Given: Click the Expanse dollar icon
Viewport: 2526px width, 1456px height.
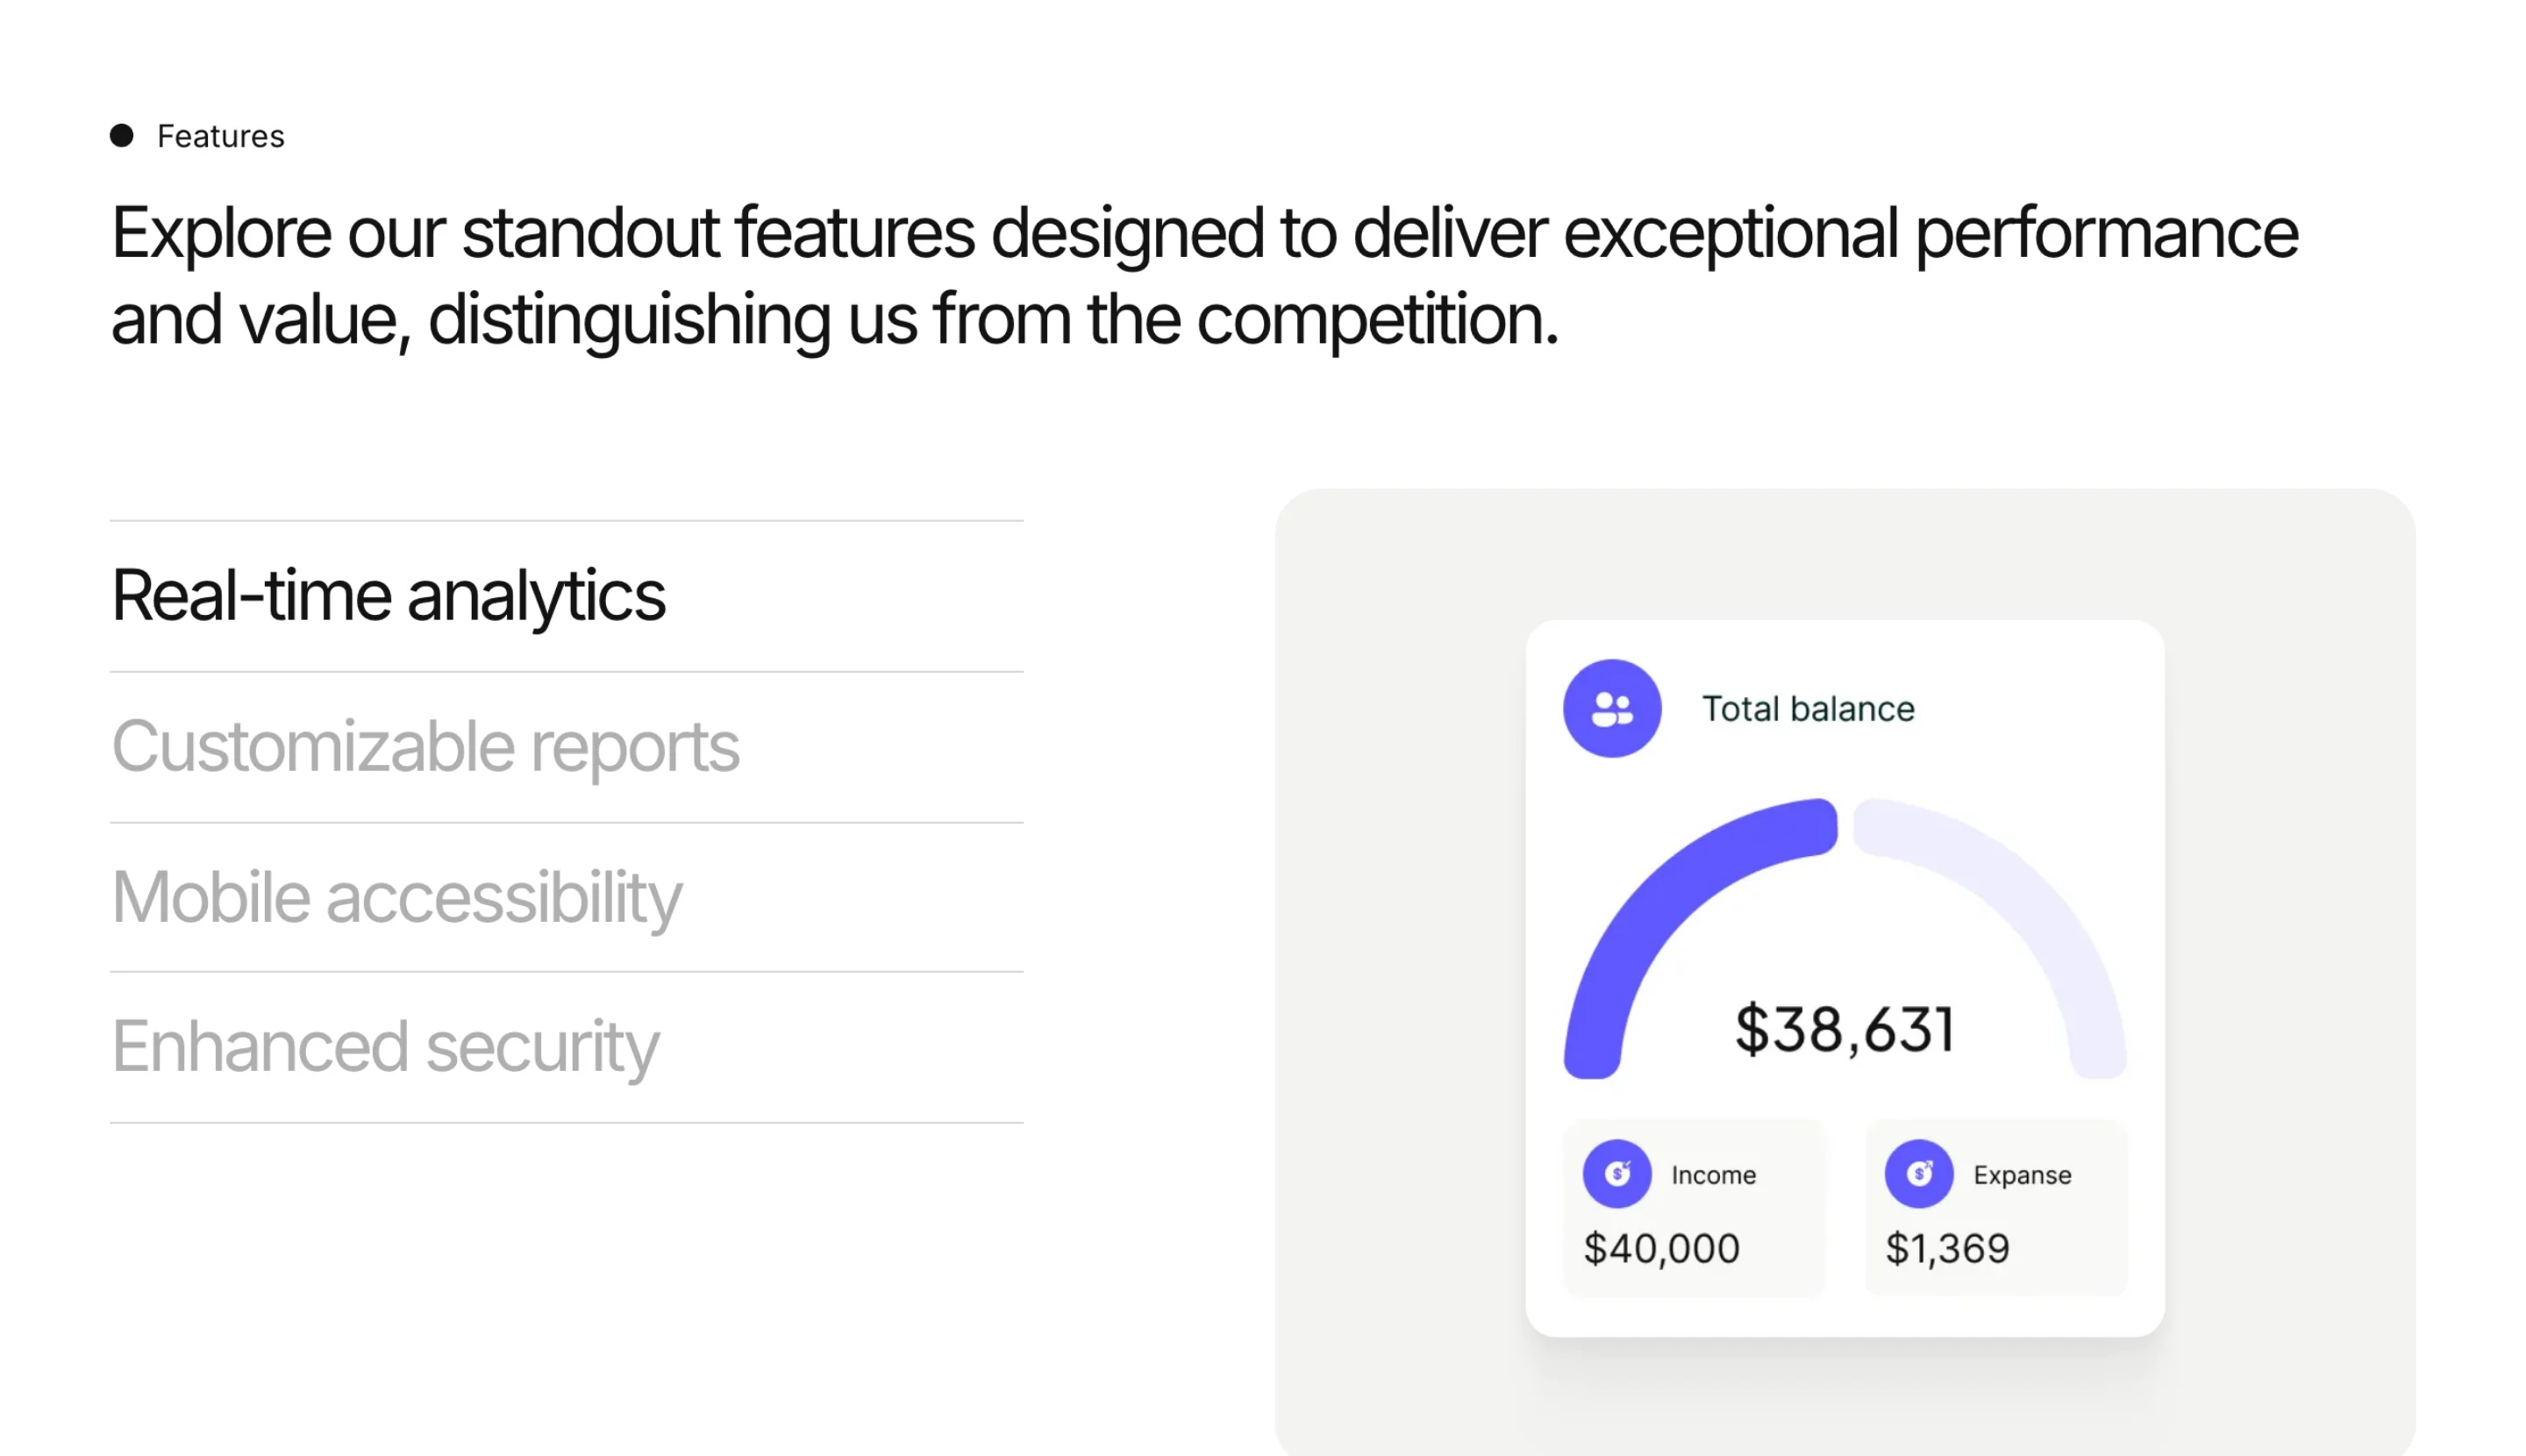Looking at the screenshot, I should coord(1919,1173).
